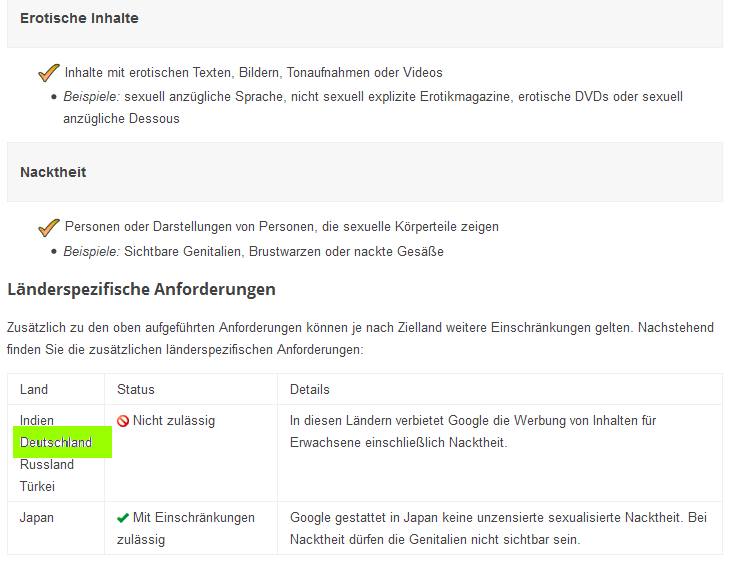Click the Details column header
The height and width of the screenshot is (567, 738).
(309, 390)
